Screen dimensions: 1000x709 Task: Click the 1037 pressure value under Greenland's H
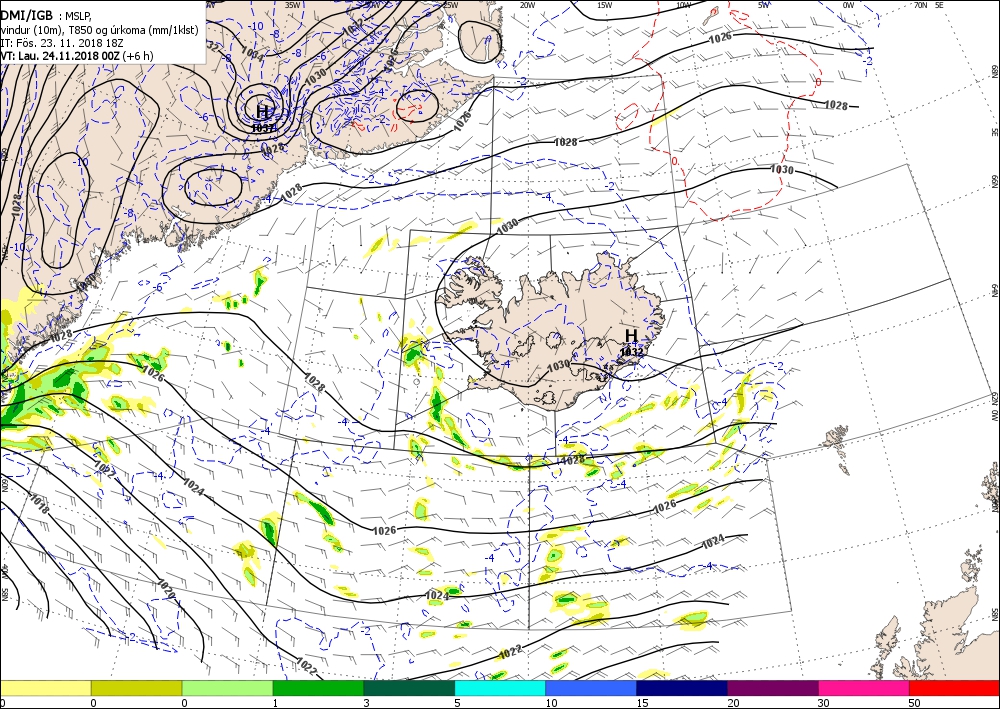pos(263,128)
